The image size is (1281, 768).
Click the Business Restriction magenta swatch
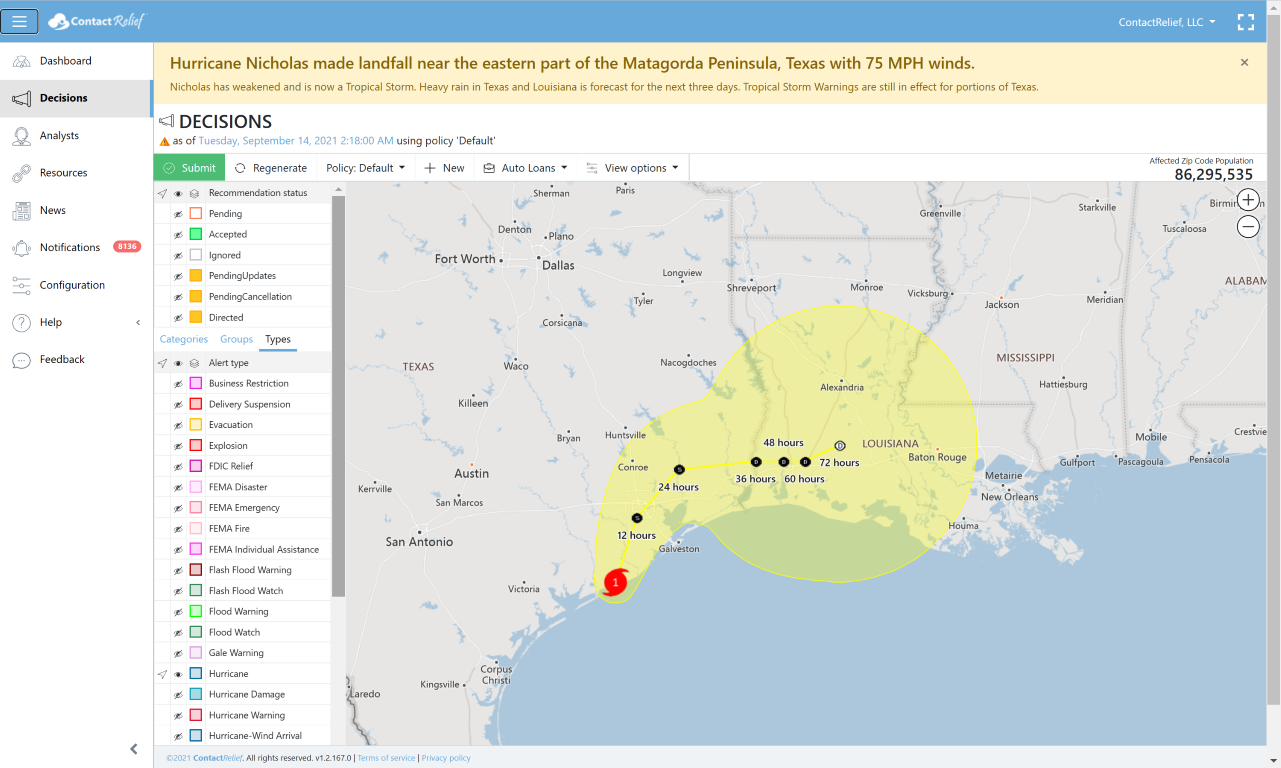[195, 383]
